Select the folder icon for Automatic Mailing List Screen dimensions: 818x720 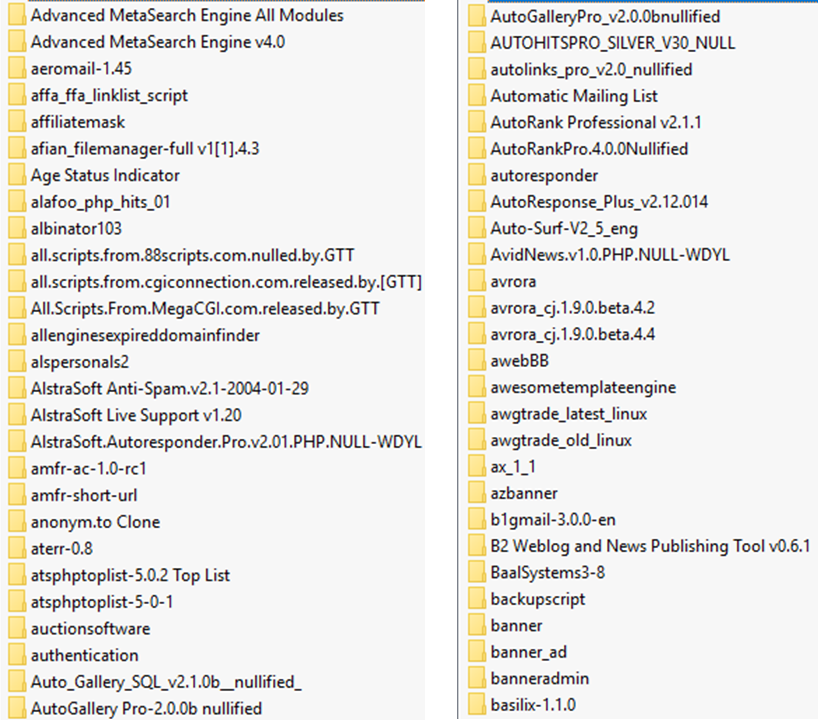coord(476,95)
